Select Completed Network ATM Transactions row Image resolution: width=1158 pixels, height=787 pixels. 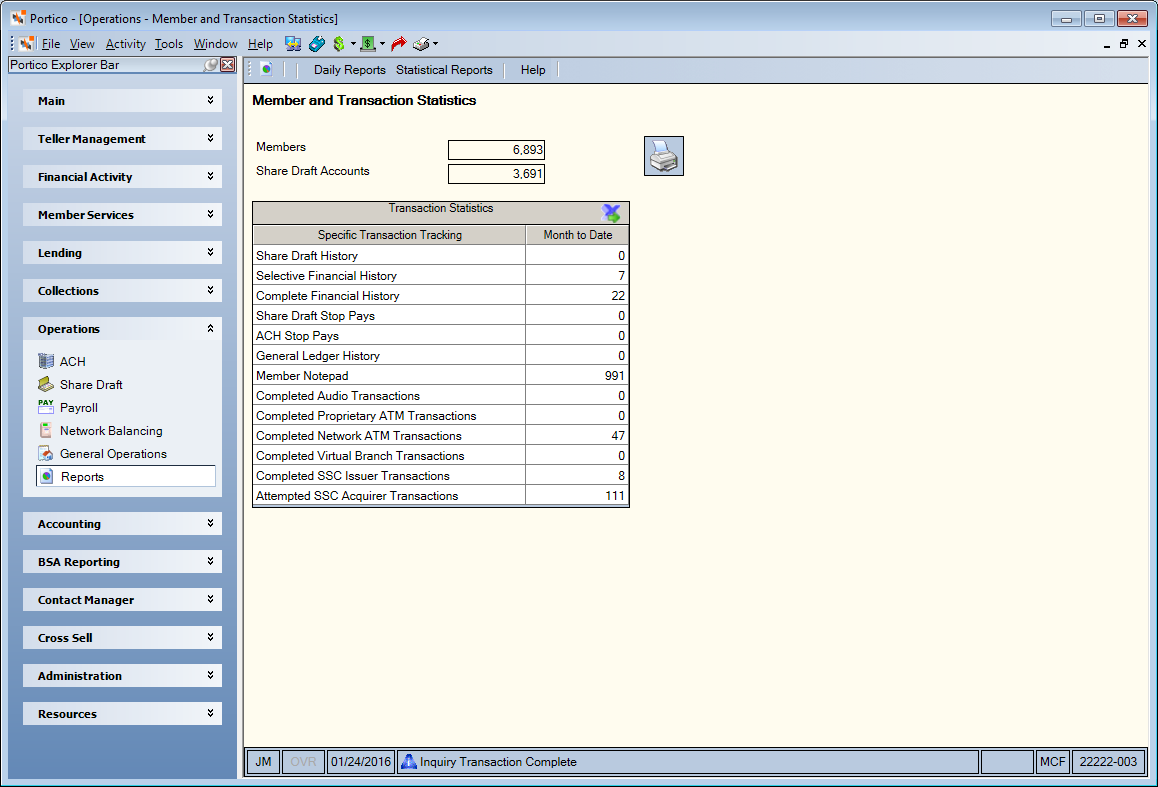(441, 436)
